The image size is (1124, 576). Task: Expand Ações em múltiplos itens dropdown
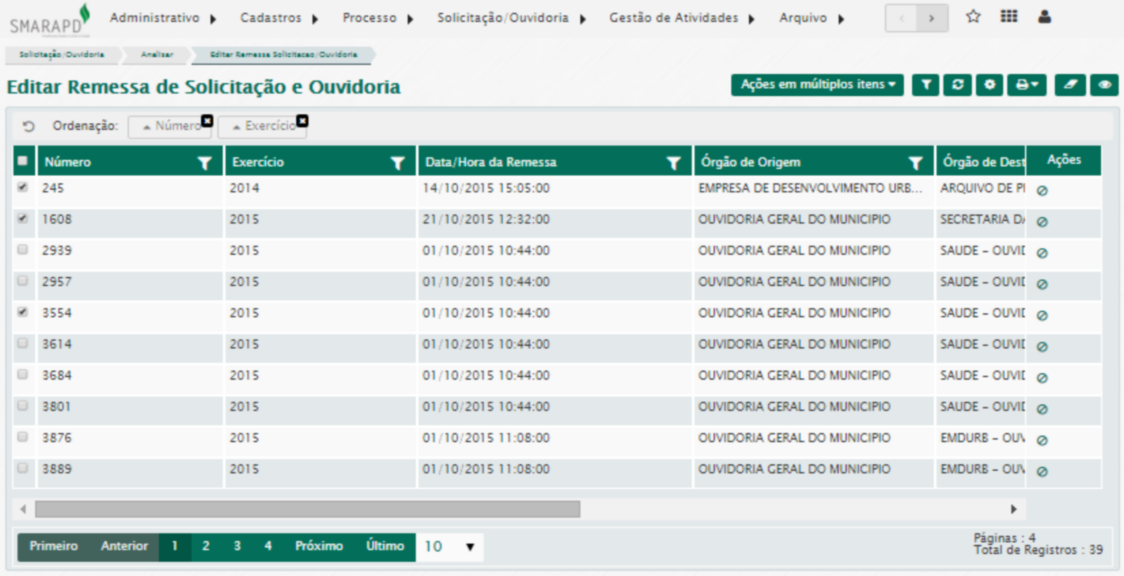tap(817, 86)
